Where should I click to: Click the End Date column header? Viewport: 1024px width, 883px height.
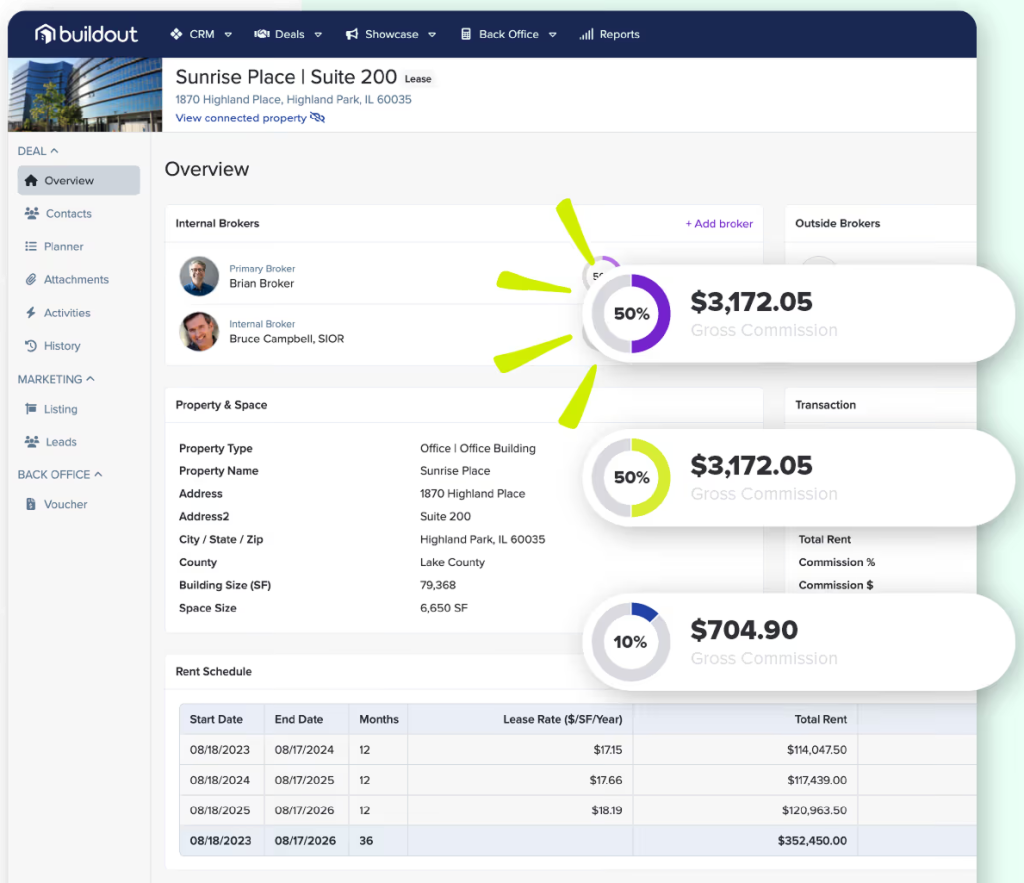click(x=298, y=719)
